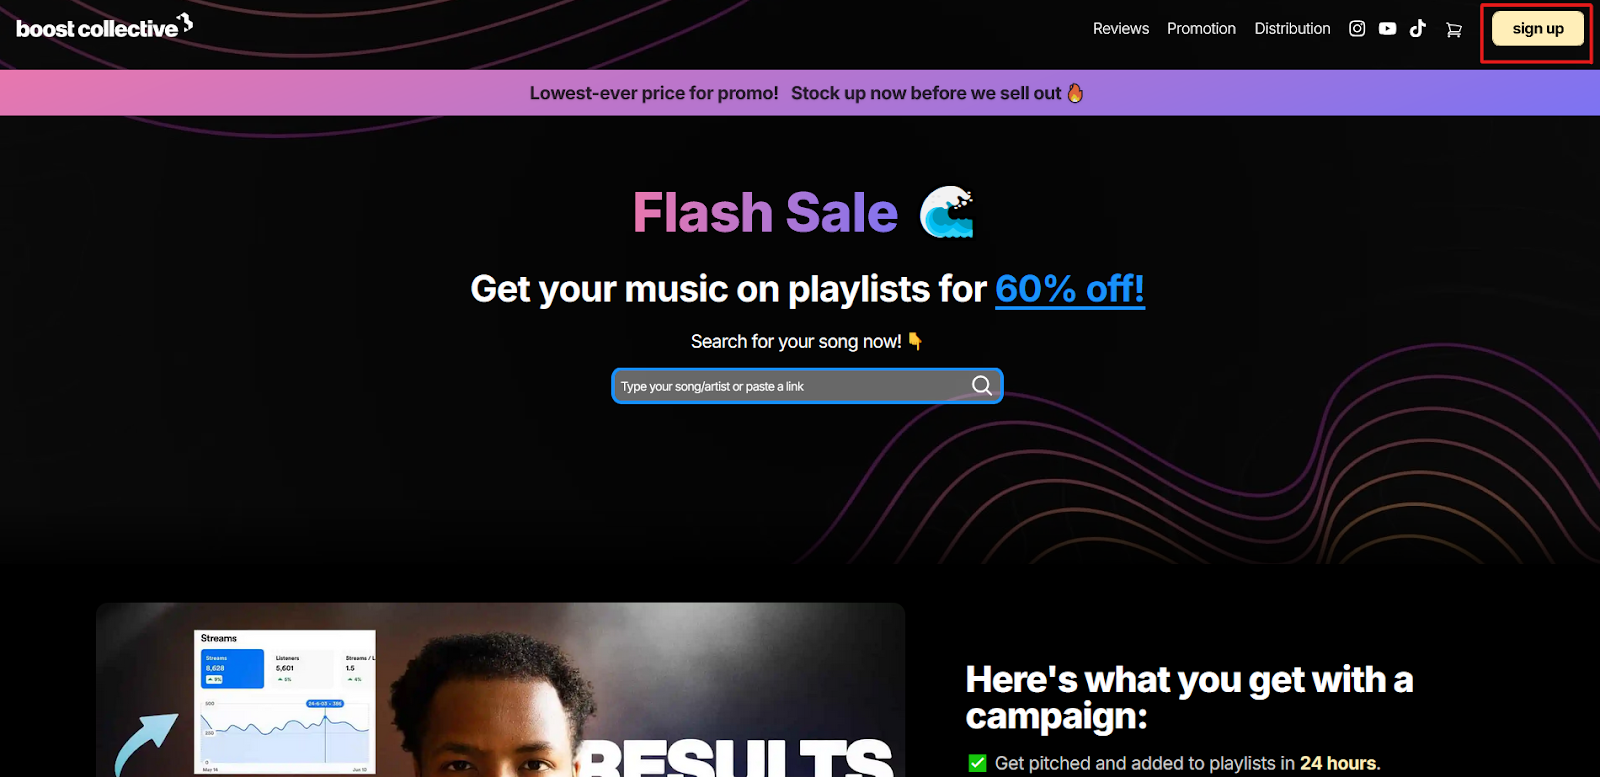Image resolution: width=1600 pixels, height=777 pixels.
Task: Open the Reviews menu item
Action: click(1121, 29)
